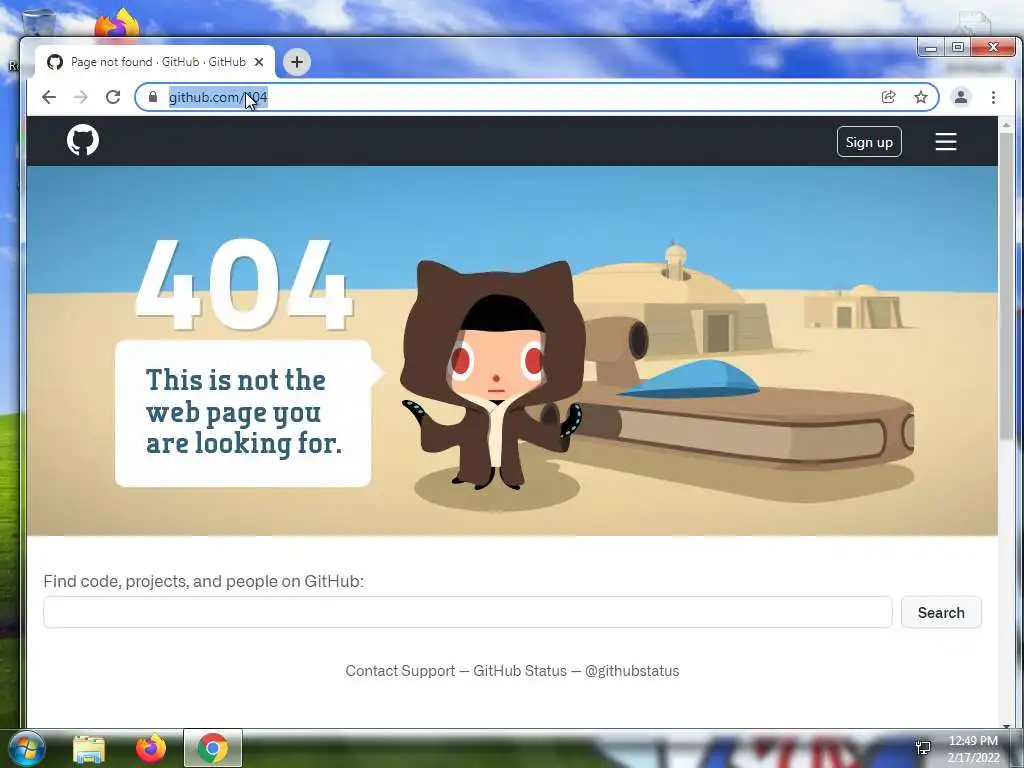The image size is (1024, 768).
Task: Click the page vertical scrollbar thumb
Action: 1006,287
